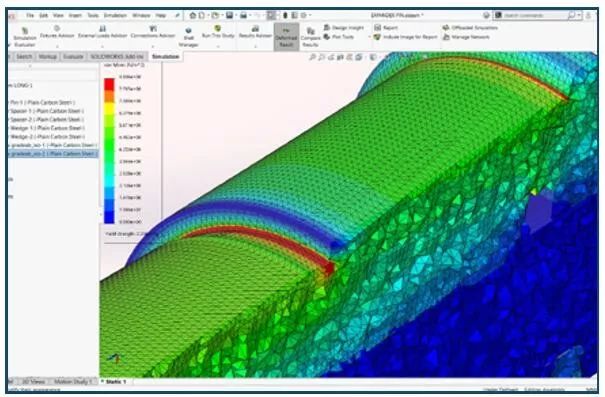Open the Connections Advisor
Image resolution: width=605 pixels, height=397 pixels.
click(153, 32)
